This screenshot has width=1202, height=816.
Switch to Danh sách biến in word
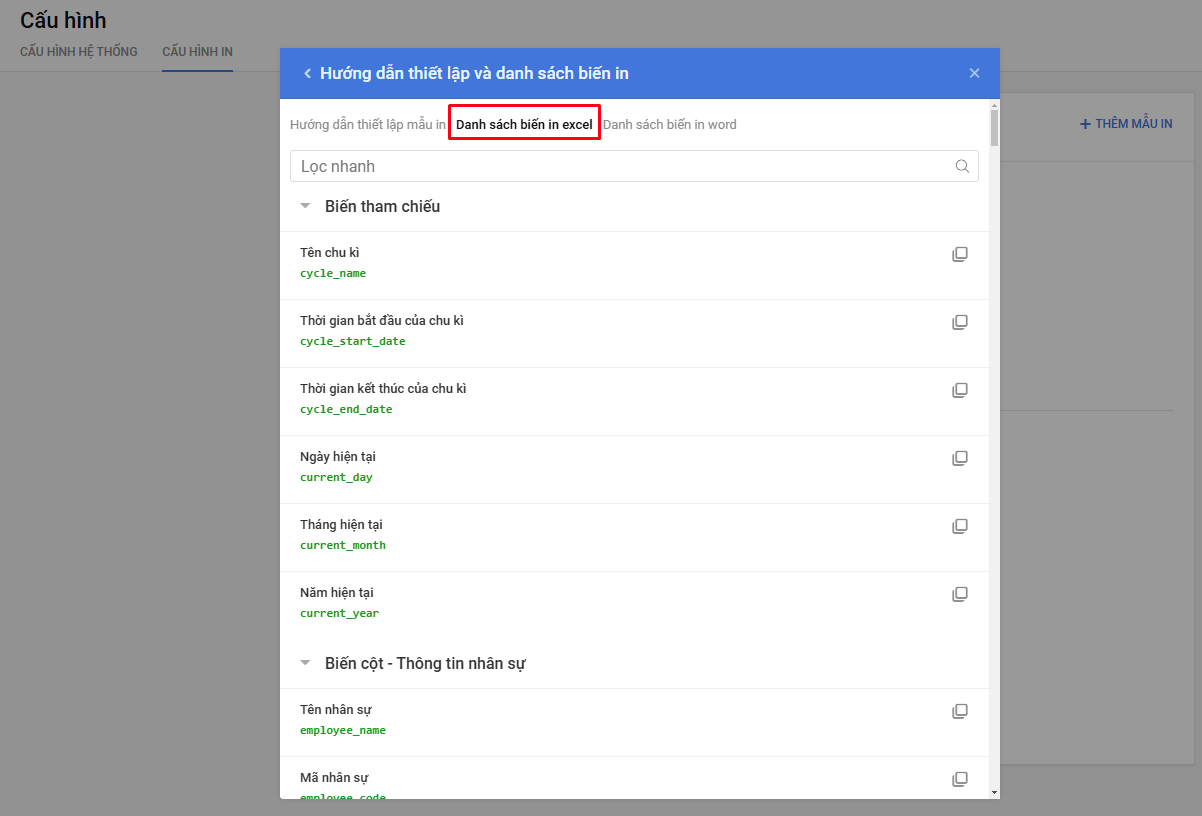tap(670, 124)
